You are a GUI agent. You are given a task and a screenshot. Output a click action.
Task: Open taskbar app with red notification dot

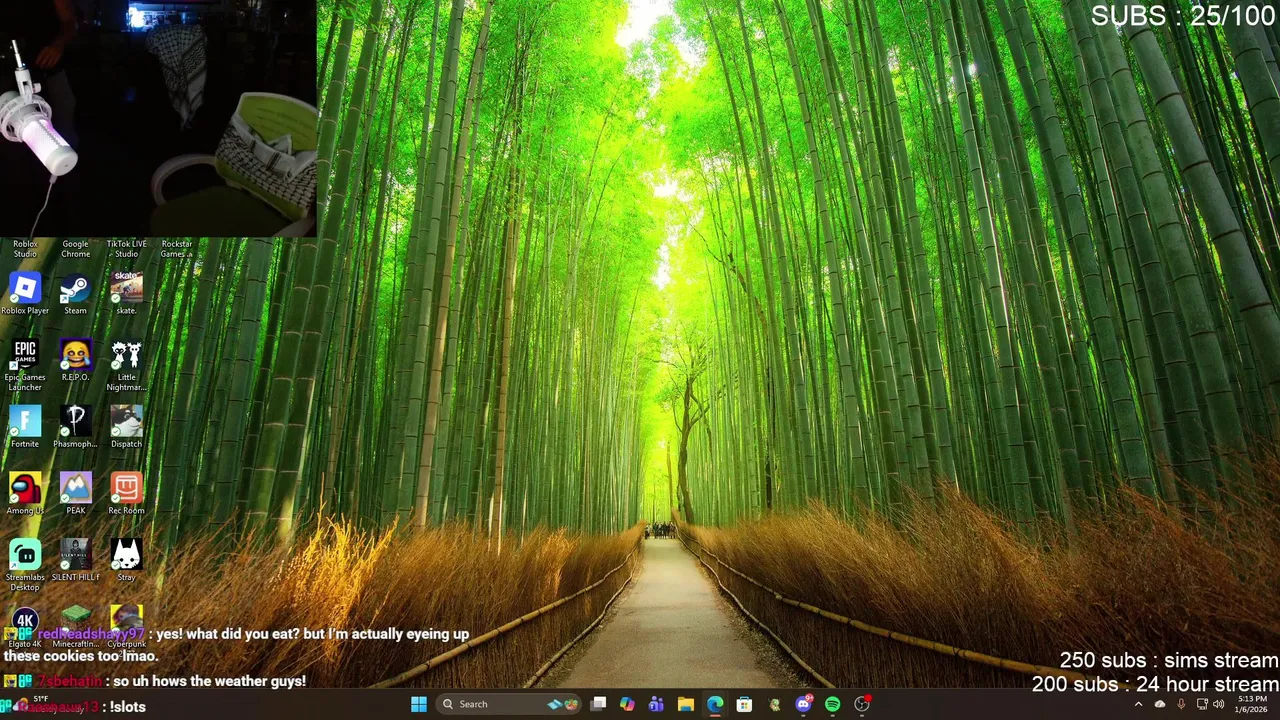(x=862, y=704)
